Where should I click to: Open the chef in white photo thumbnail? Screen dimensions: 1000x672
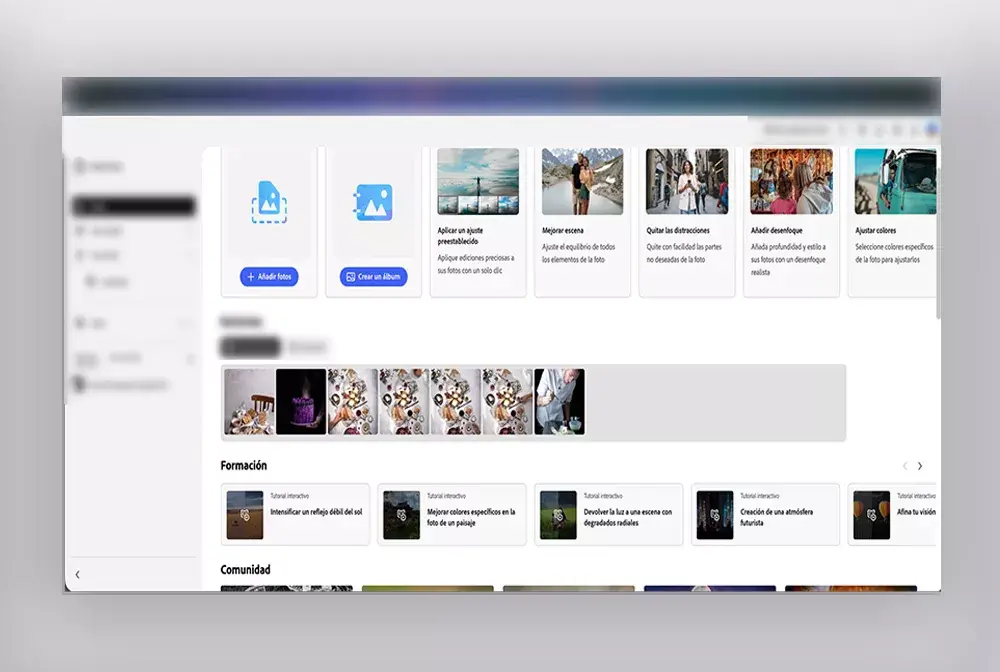coord(559,401)
